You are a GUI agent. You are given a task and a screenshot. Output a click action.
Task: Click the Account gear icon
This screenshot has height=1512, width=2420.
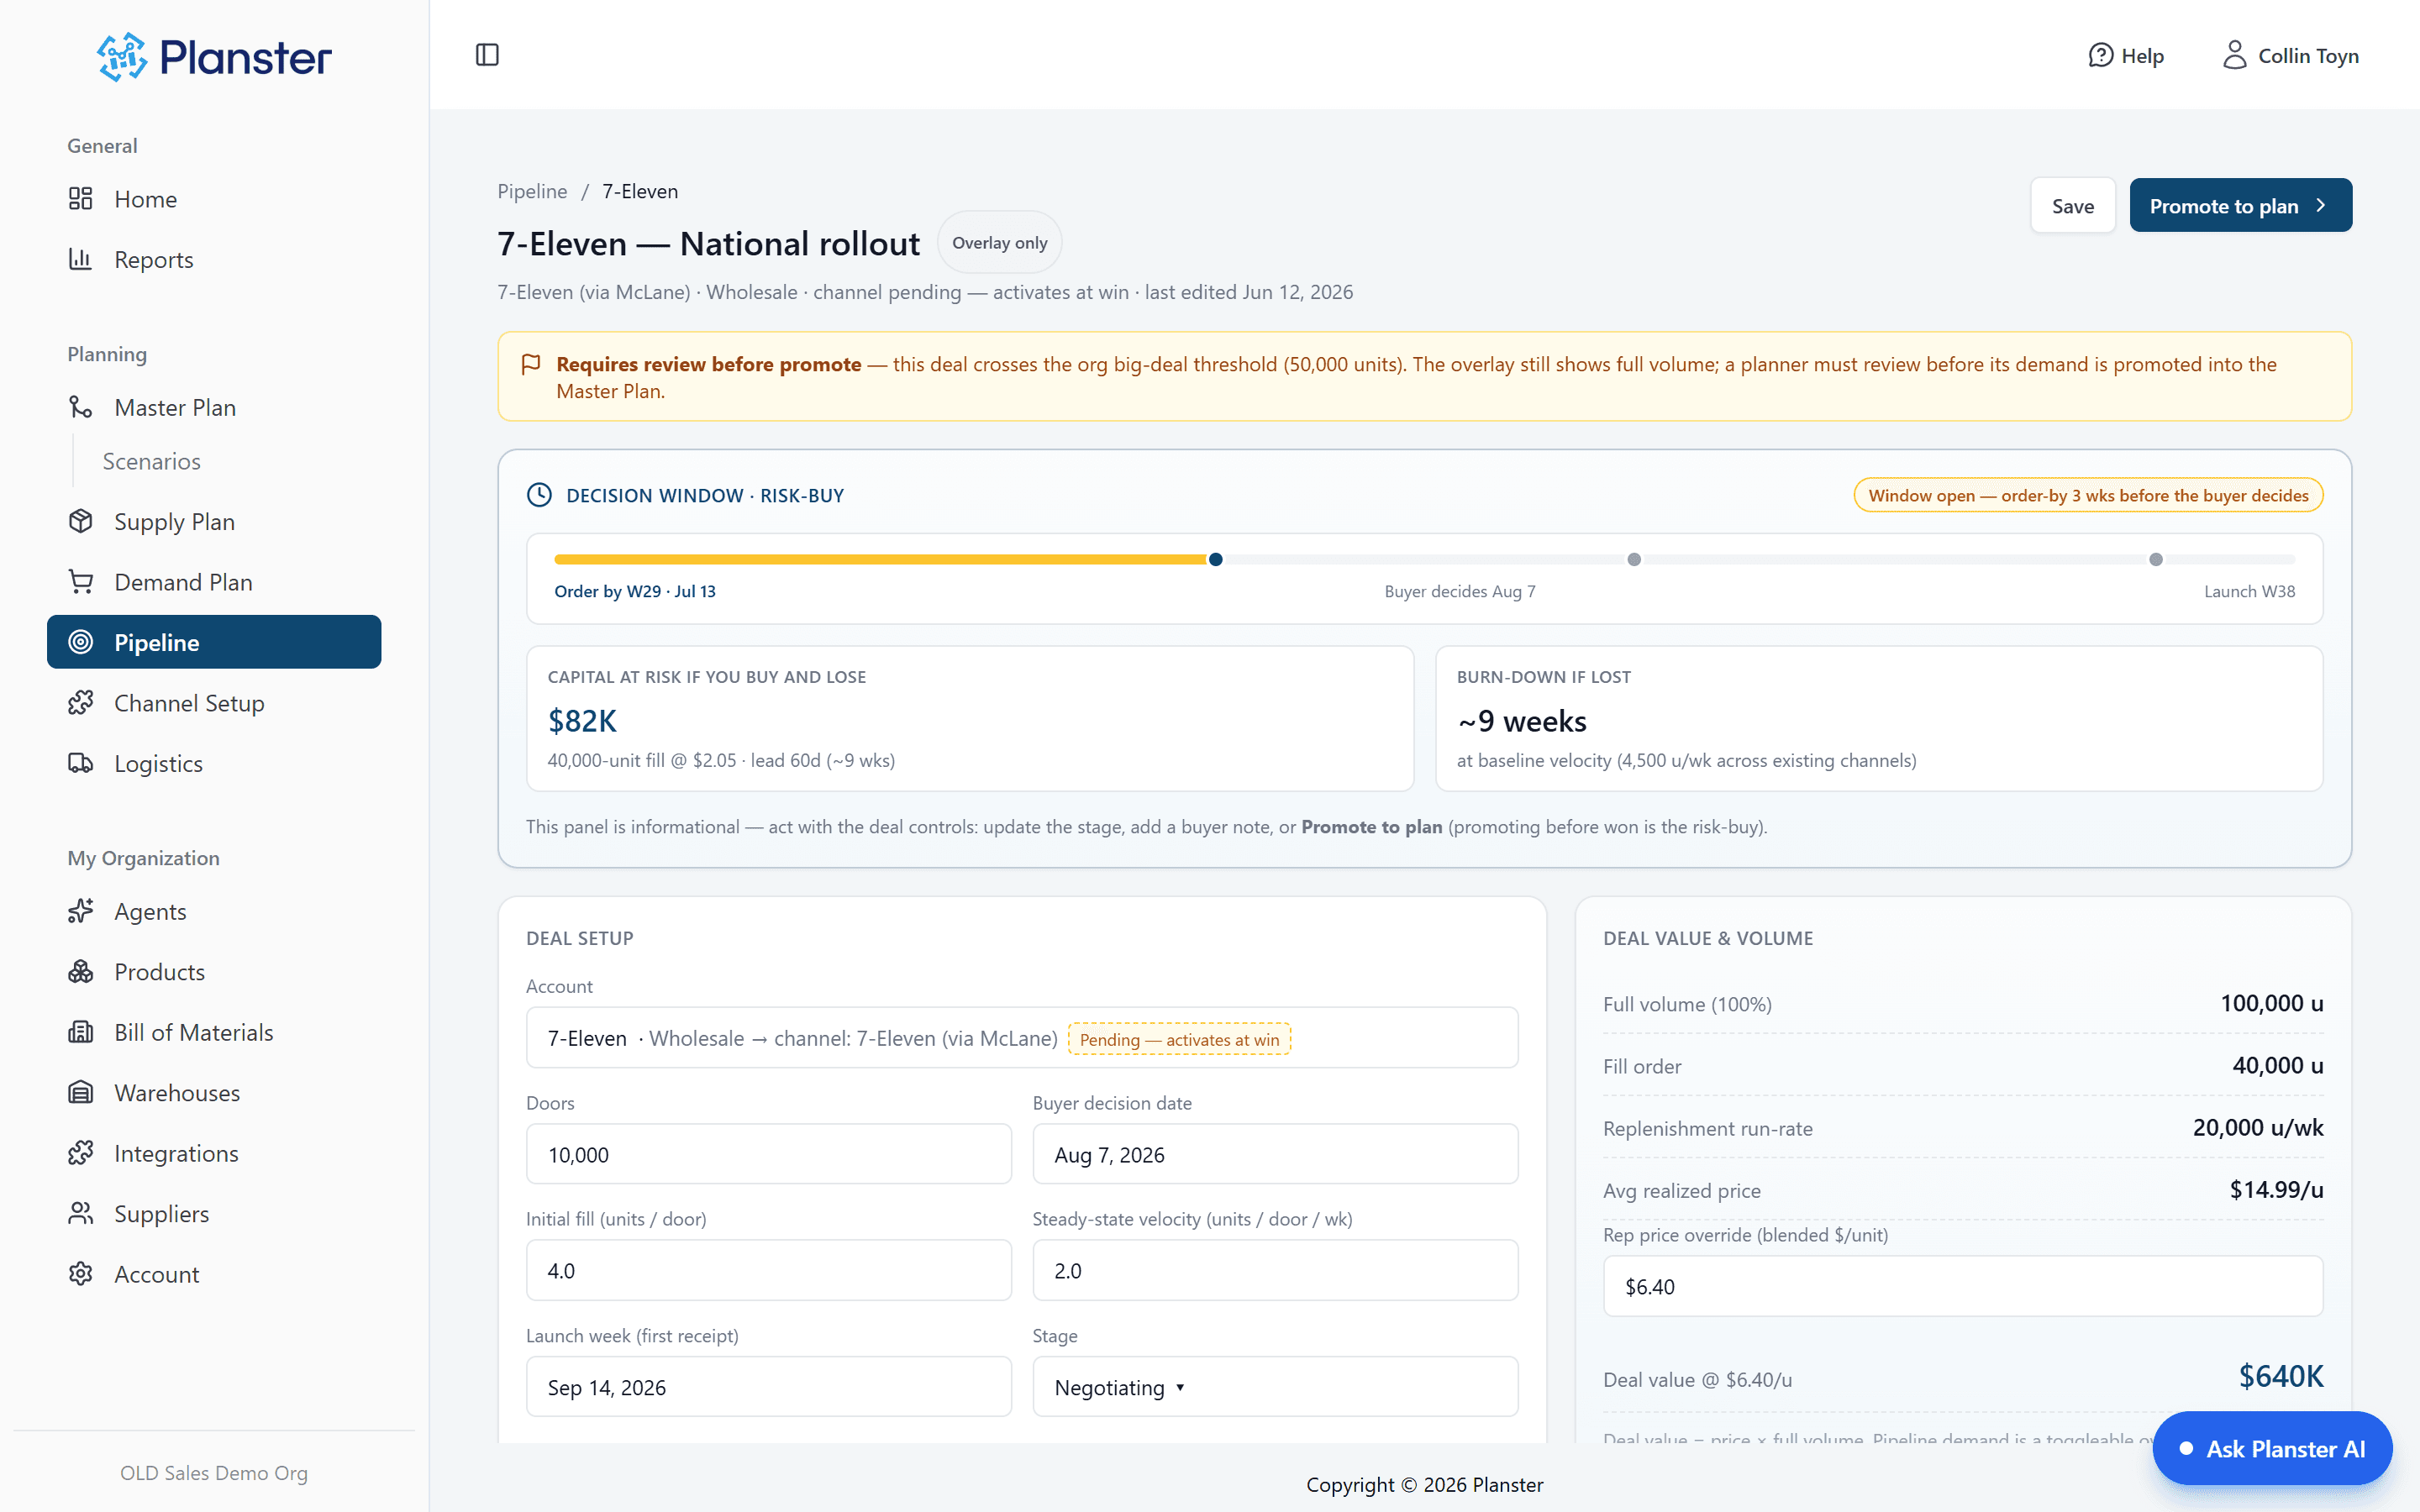click(81, 1274)
